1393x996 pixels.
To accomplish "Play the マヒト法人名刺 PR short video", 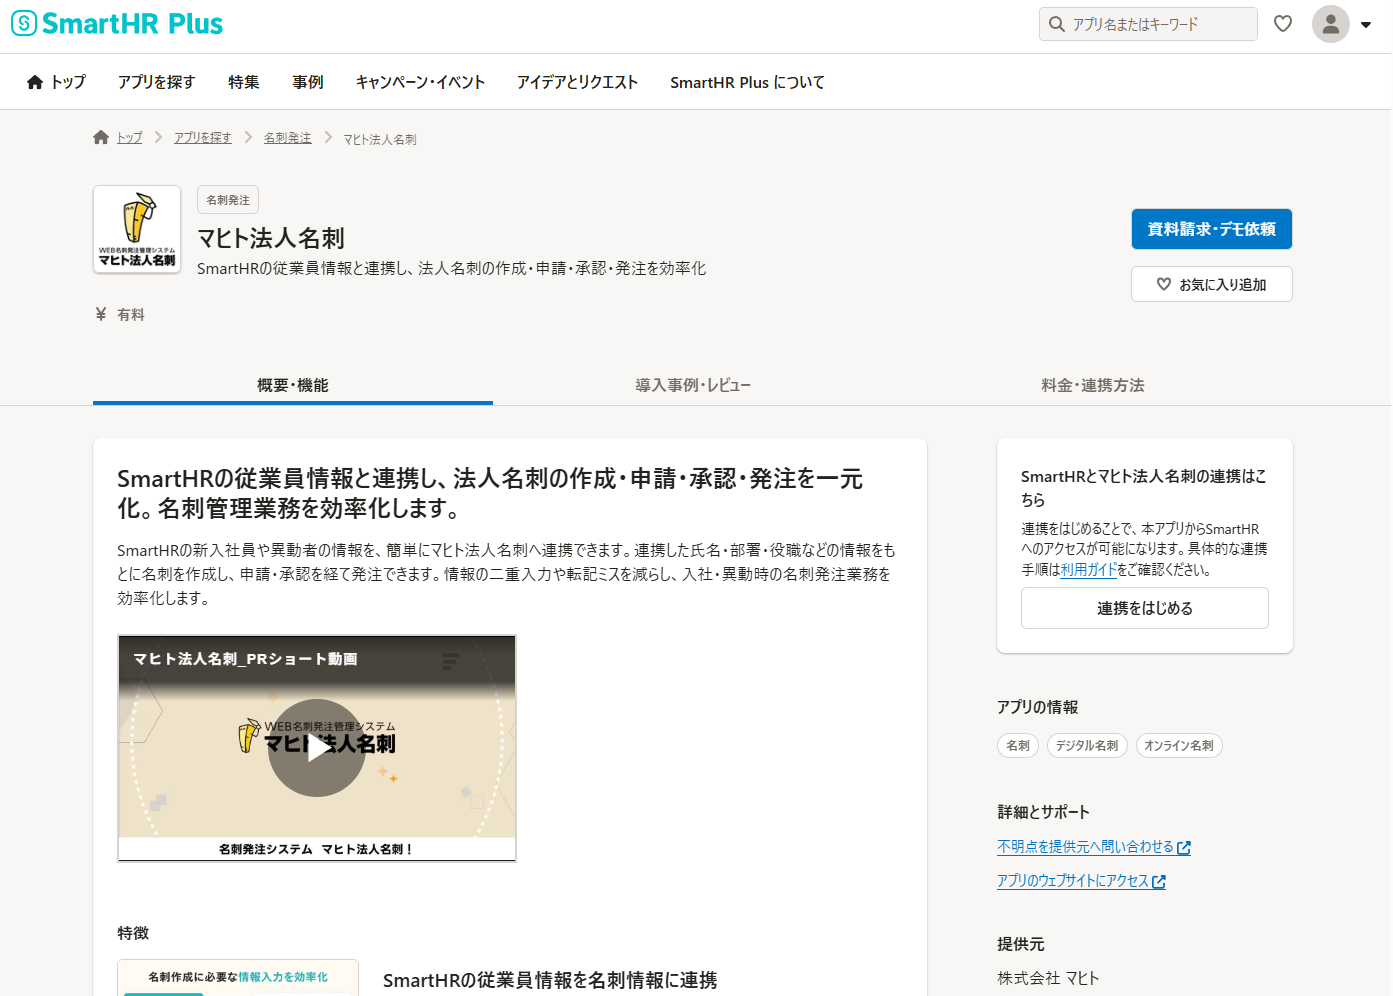I will [x=316, y=748].
